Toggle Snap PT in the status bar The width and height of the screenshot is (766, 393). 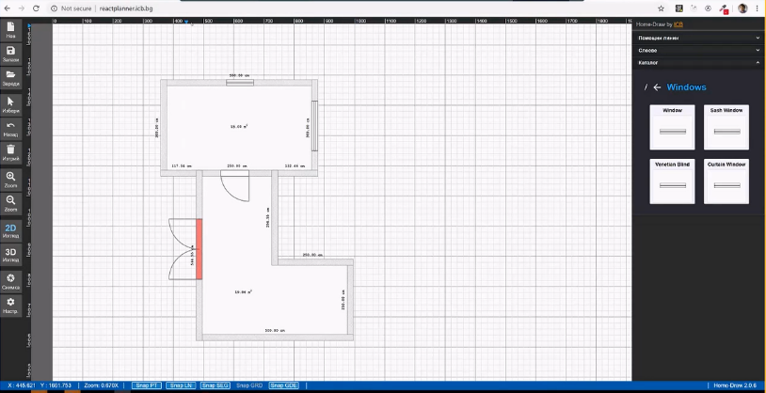[x=147, y=386]
